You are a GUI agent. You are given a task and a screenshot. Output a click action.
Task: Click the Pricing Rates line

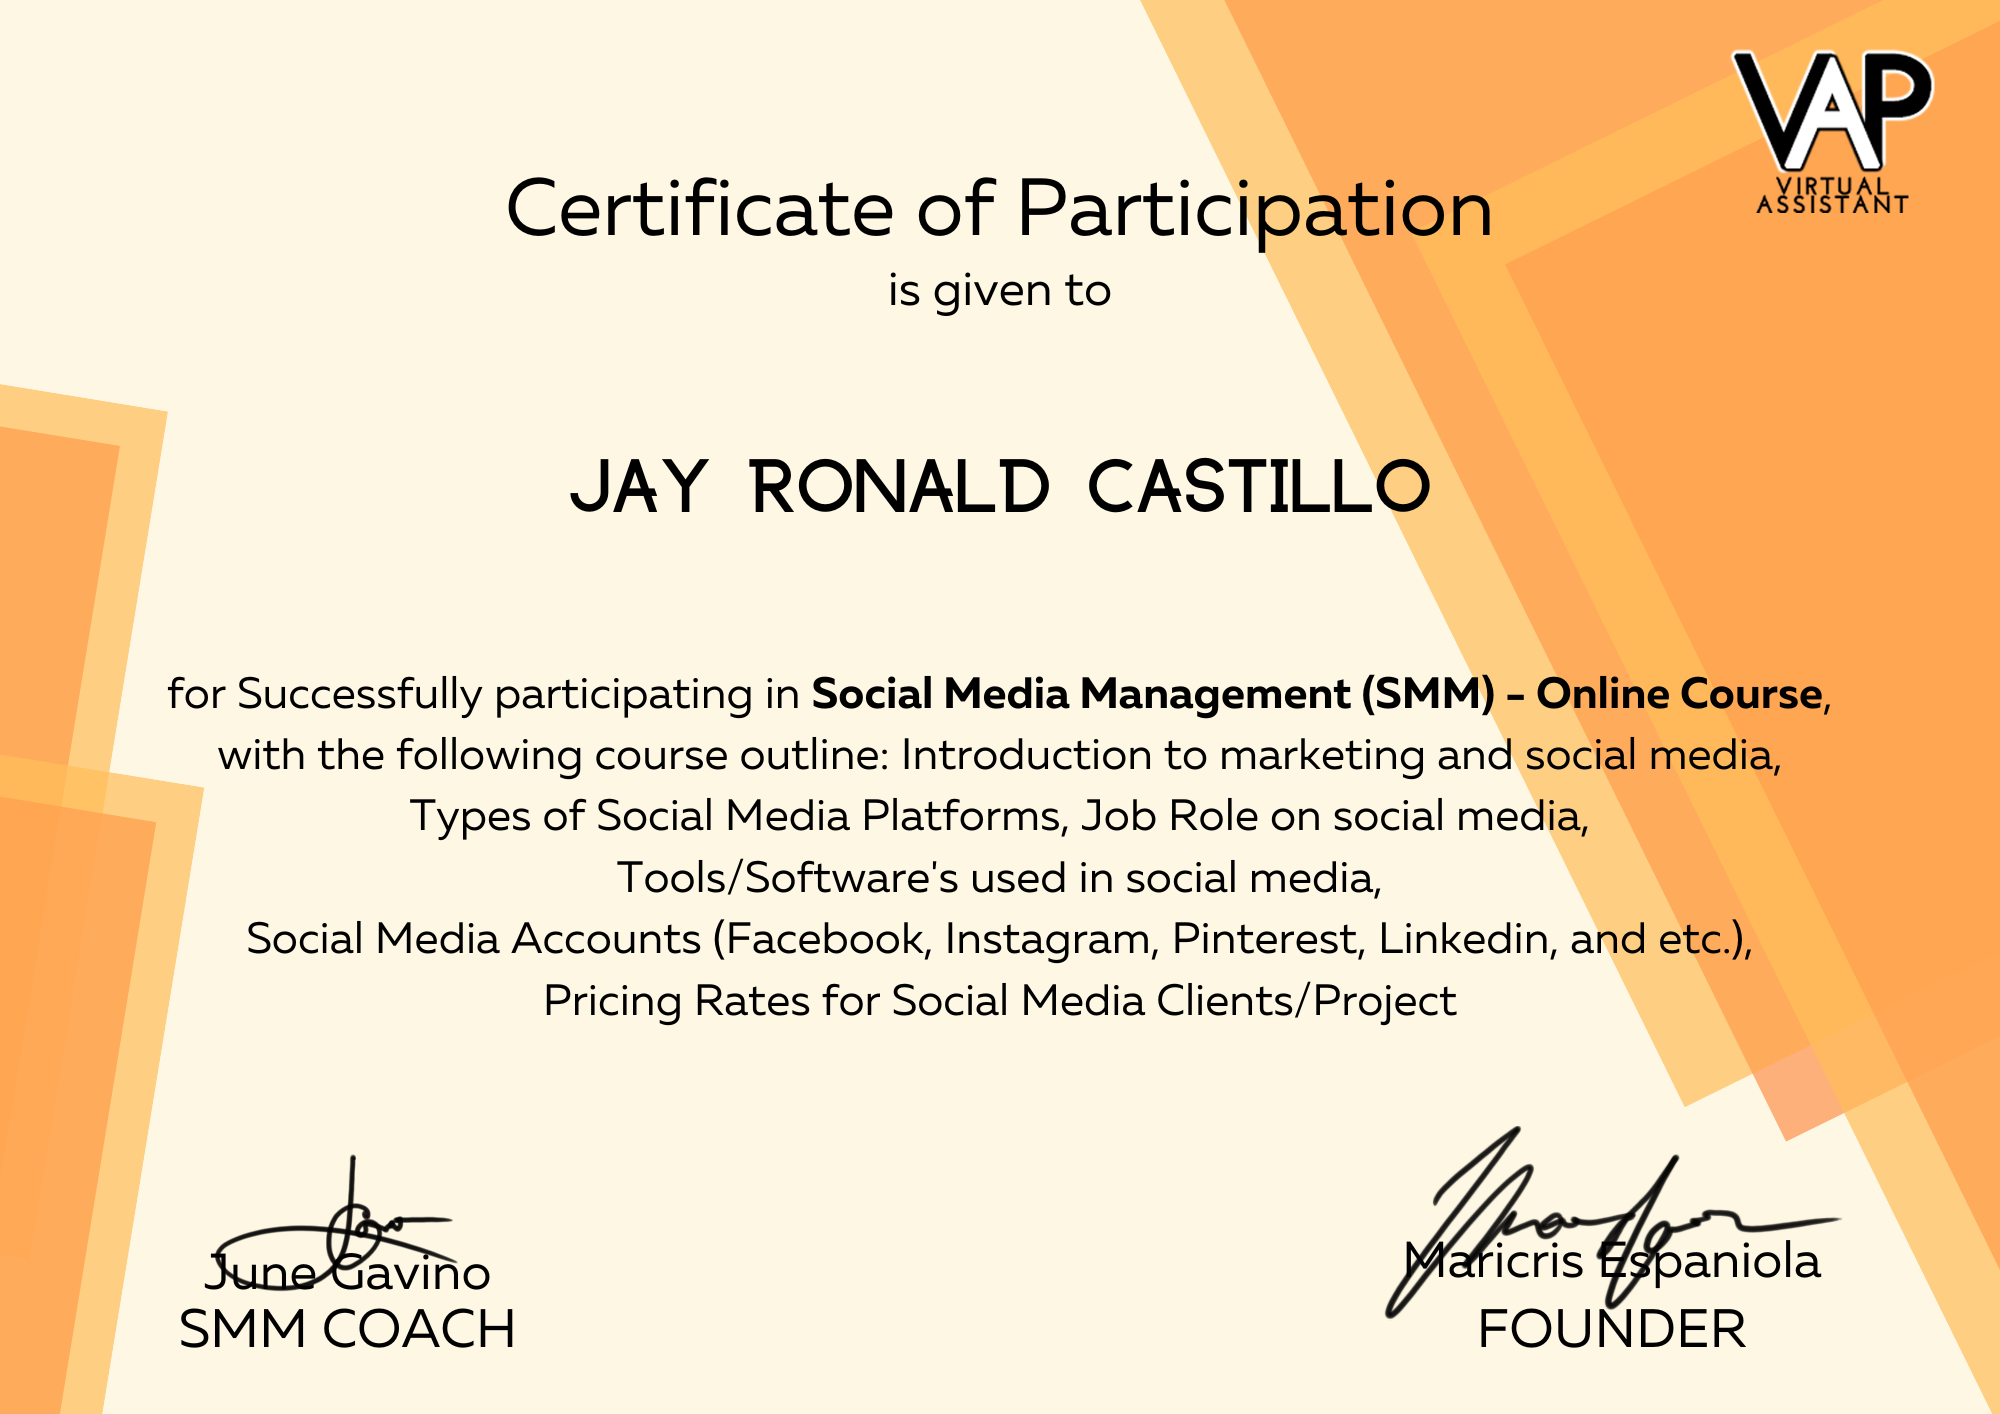point(999,1001)
